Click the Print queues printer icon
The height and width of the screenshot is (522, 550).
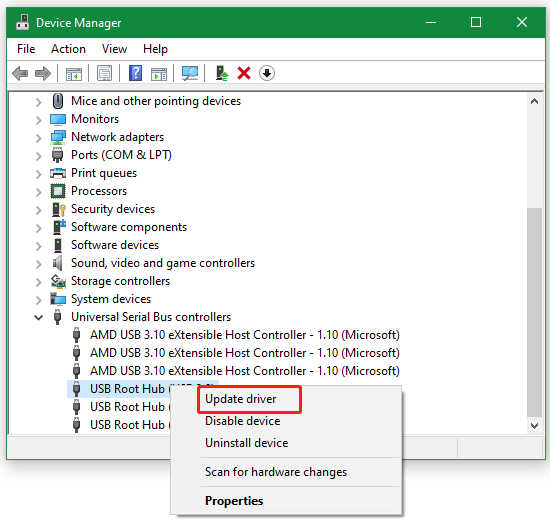pyautogui.click(x=58, y=173)
